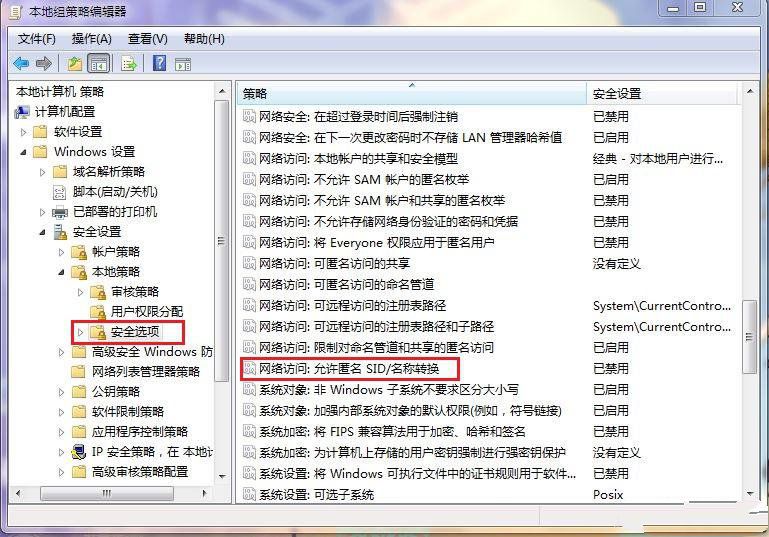Click the 安全设置 column header
This screenshot has height=537, width=769.
[x=662, y=93]
